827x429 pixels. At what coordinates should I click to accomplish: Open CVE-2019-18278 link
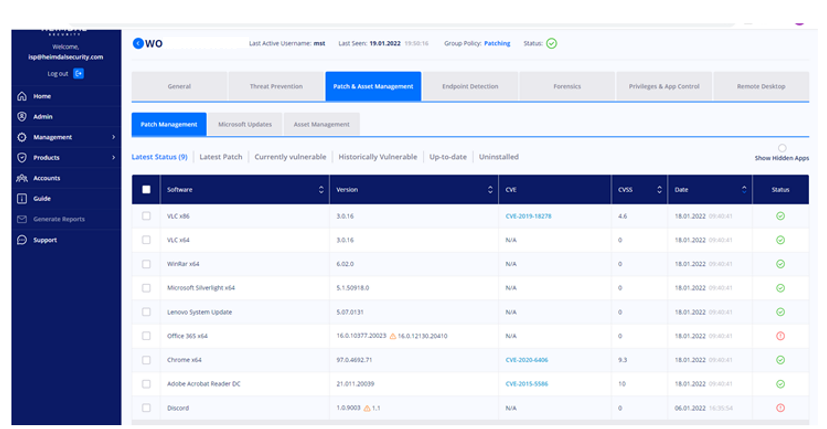click(x=528, y=216)
